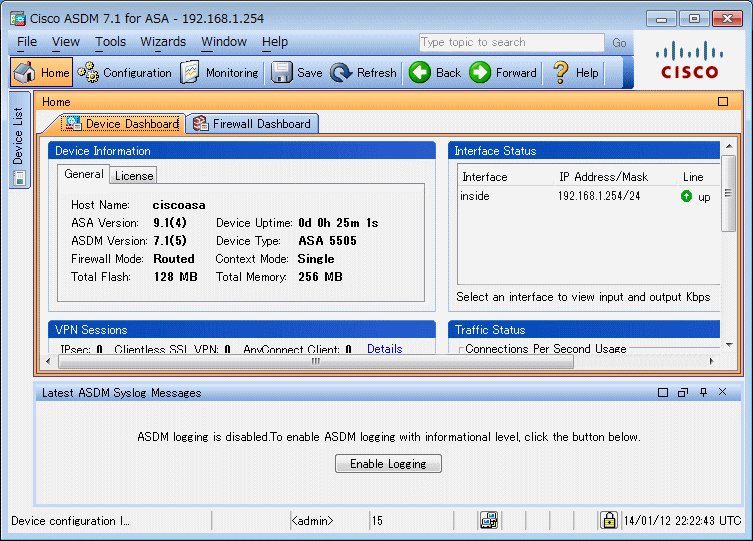
Task: Refresh the ASDM data
Action: 364,73
